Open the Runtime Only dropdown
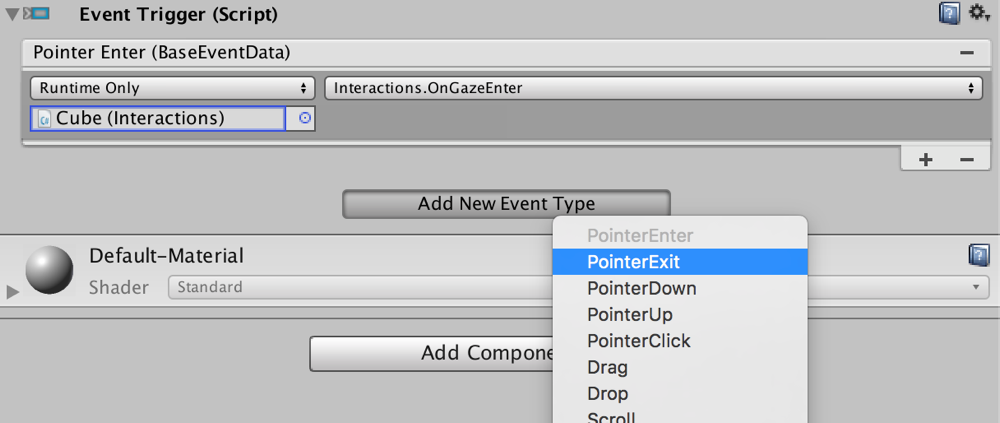 pyautogui.click(x=173, y=88)
